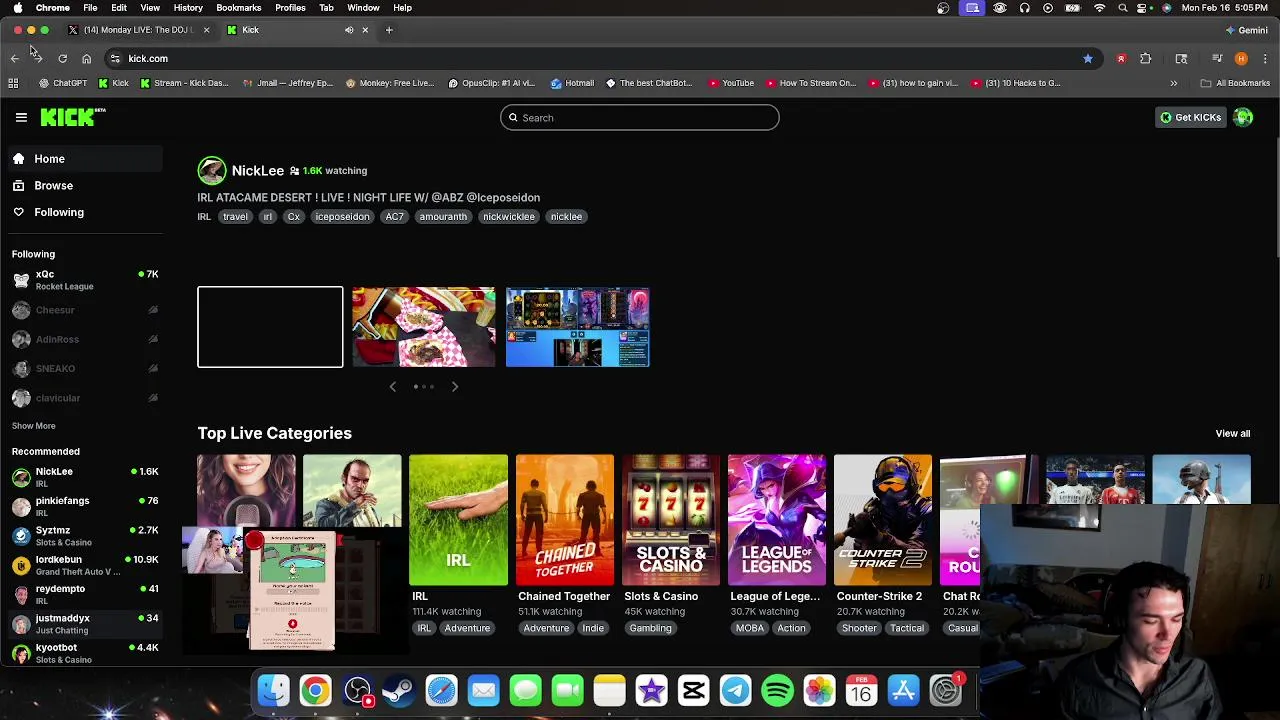Open the Bookmarks menu in menu bar
This screenshot has height=720, width=1280.
(238, 8)
